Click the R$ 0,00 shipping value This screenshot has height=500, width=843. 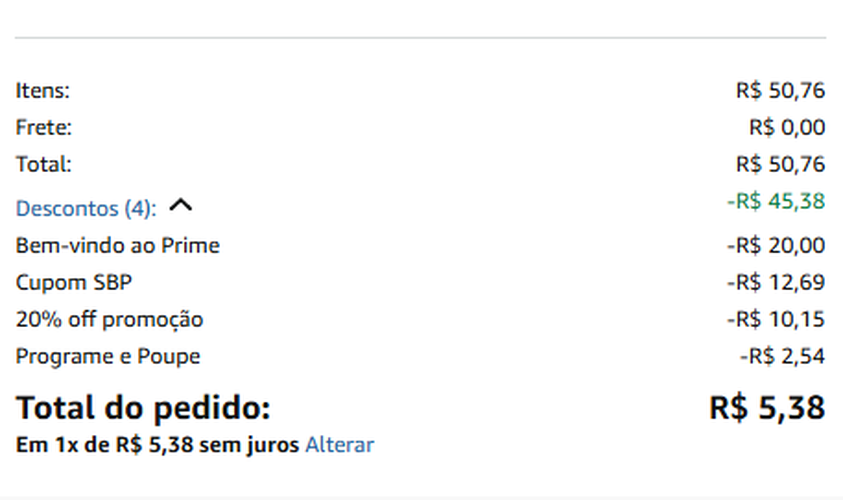pos(787,128)
